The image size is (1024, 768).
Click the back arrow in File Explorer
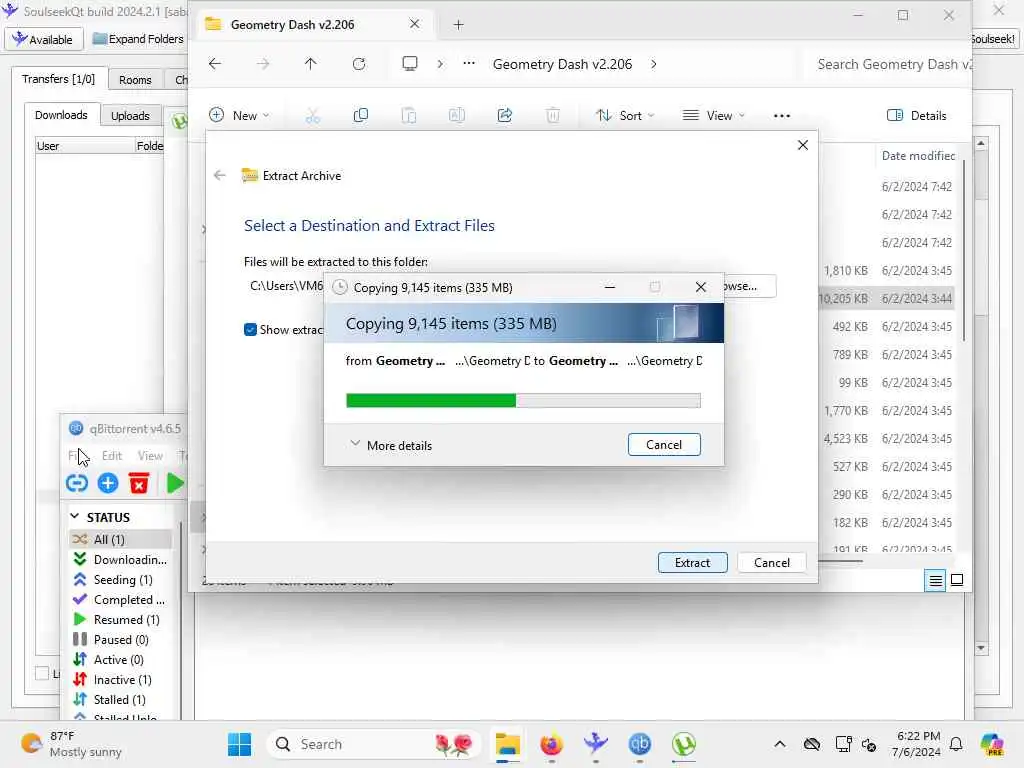pos(215,64)
